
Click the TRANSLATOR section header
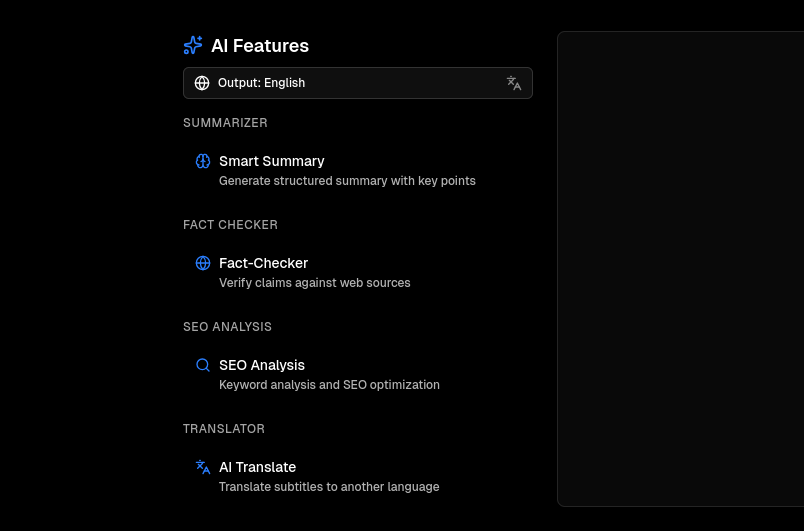pos(224,429)
